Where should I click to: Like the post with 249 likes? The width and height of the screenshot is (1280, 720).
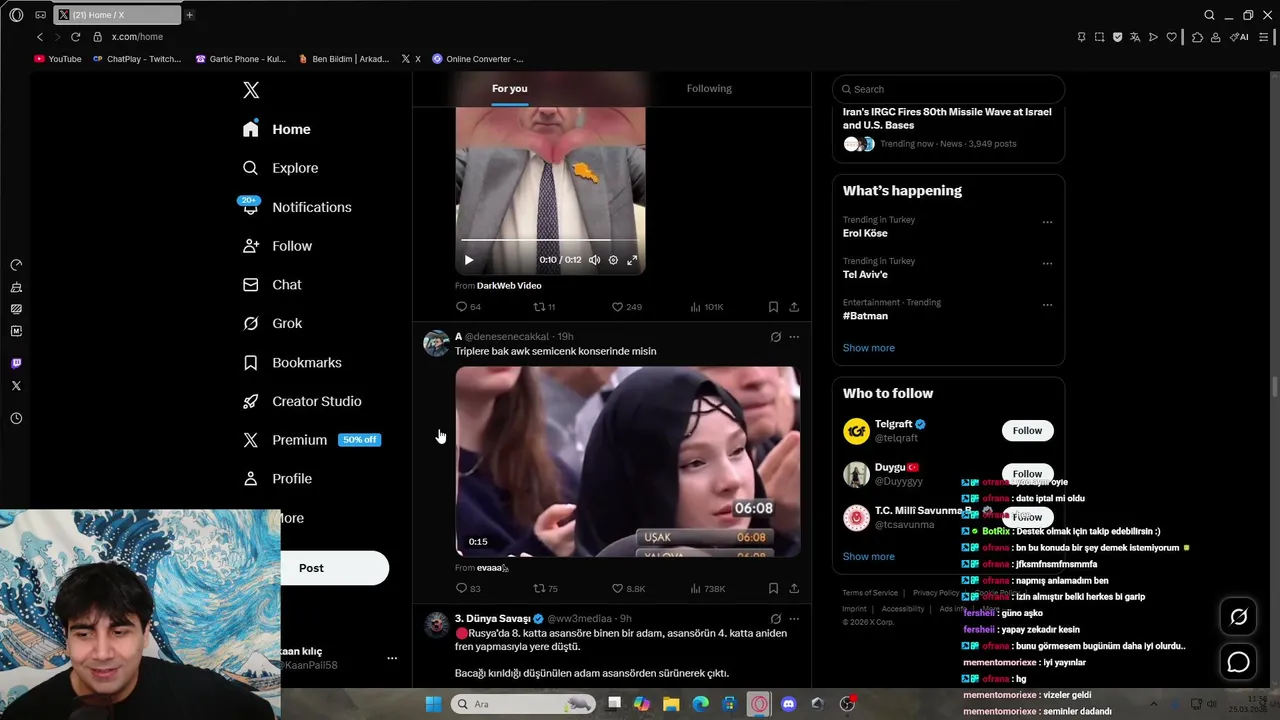[627, 307]
